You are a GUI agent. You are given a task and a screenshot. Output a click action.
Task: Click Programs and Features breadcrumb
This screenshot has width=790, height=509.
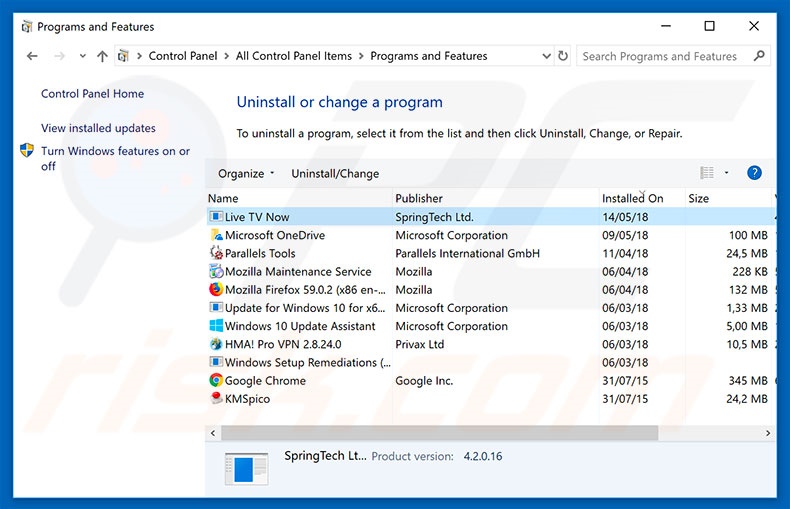point(429,56)
